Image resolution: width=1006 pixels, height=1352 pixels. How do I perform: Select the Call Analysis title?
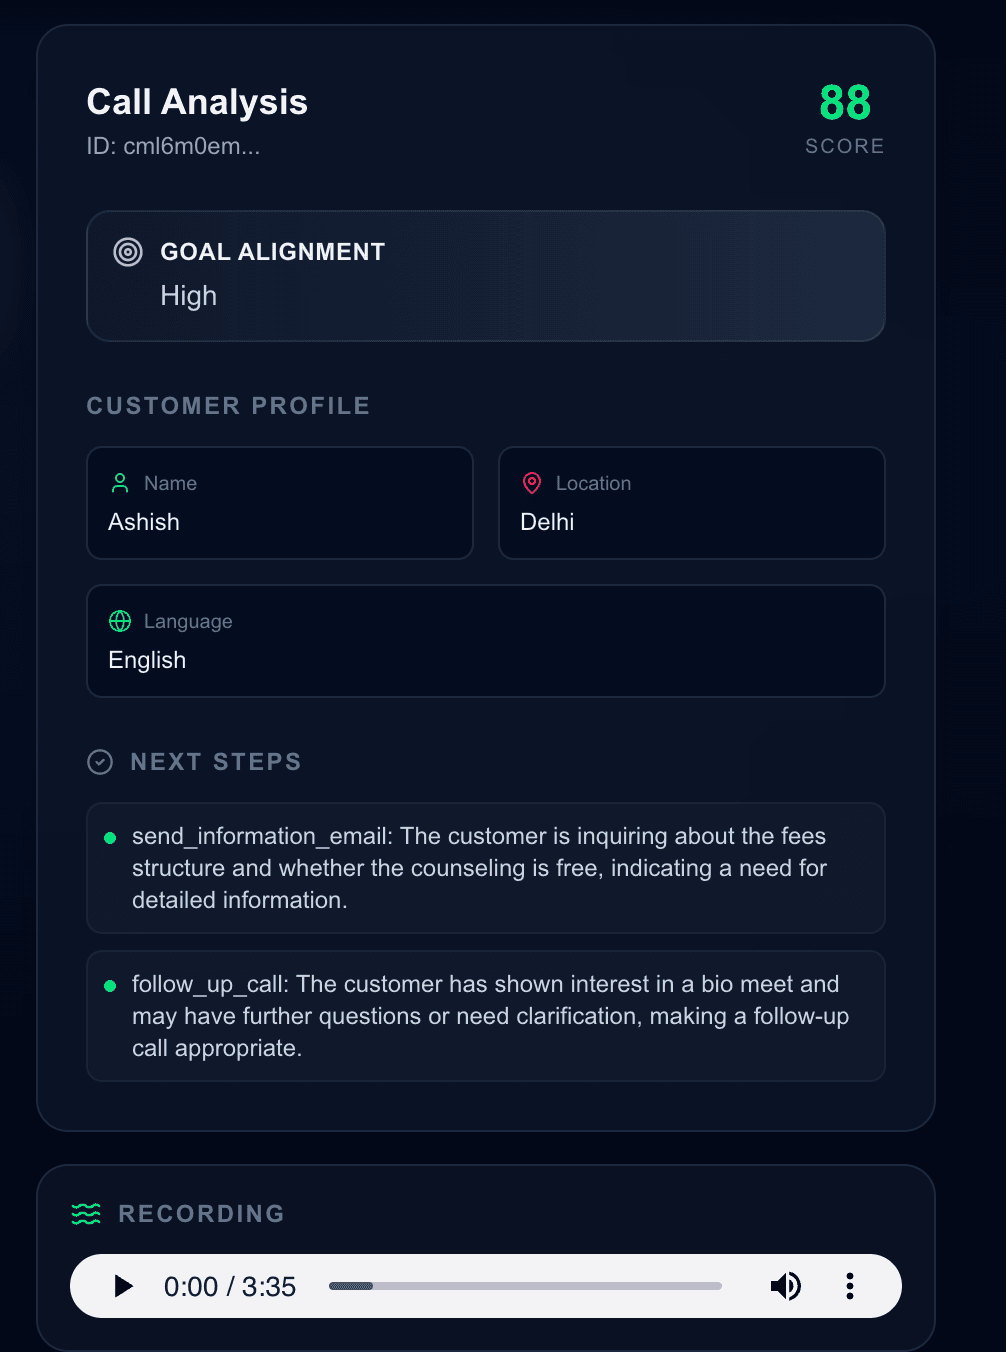(196, 101)
